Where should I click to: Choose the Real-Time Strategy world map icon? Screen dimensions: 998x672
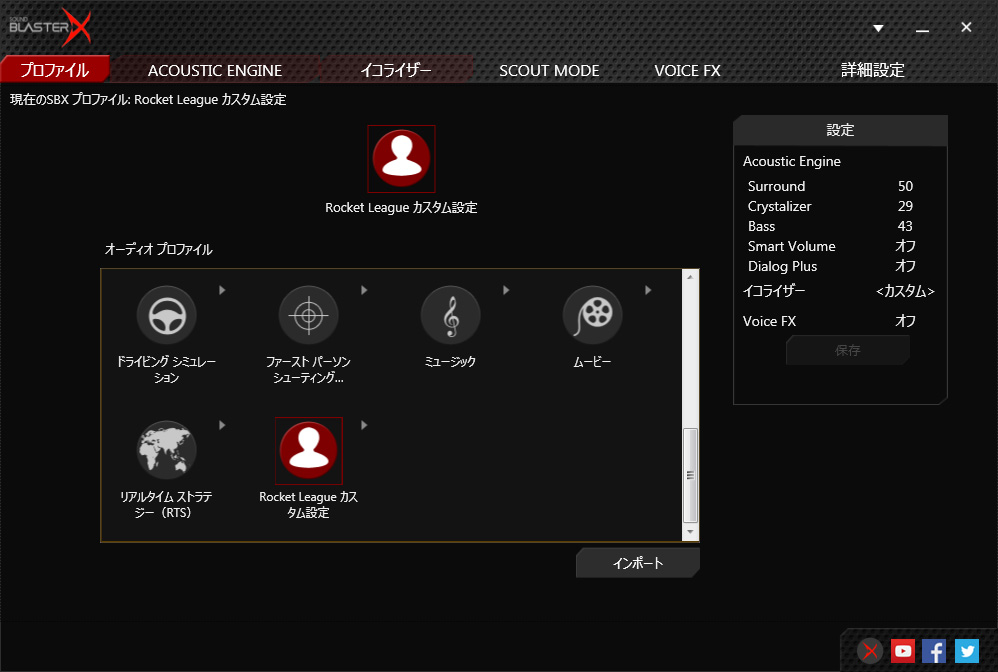click(167, 451)
